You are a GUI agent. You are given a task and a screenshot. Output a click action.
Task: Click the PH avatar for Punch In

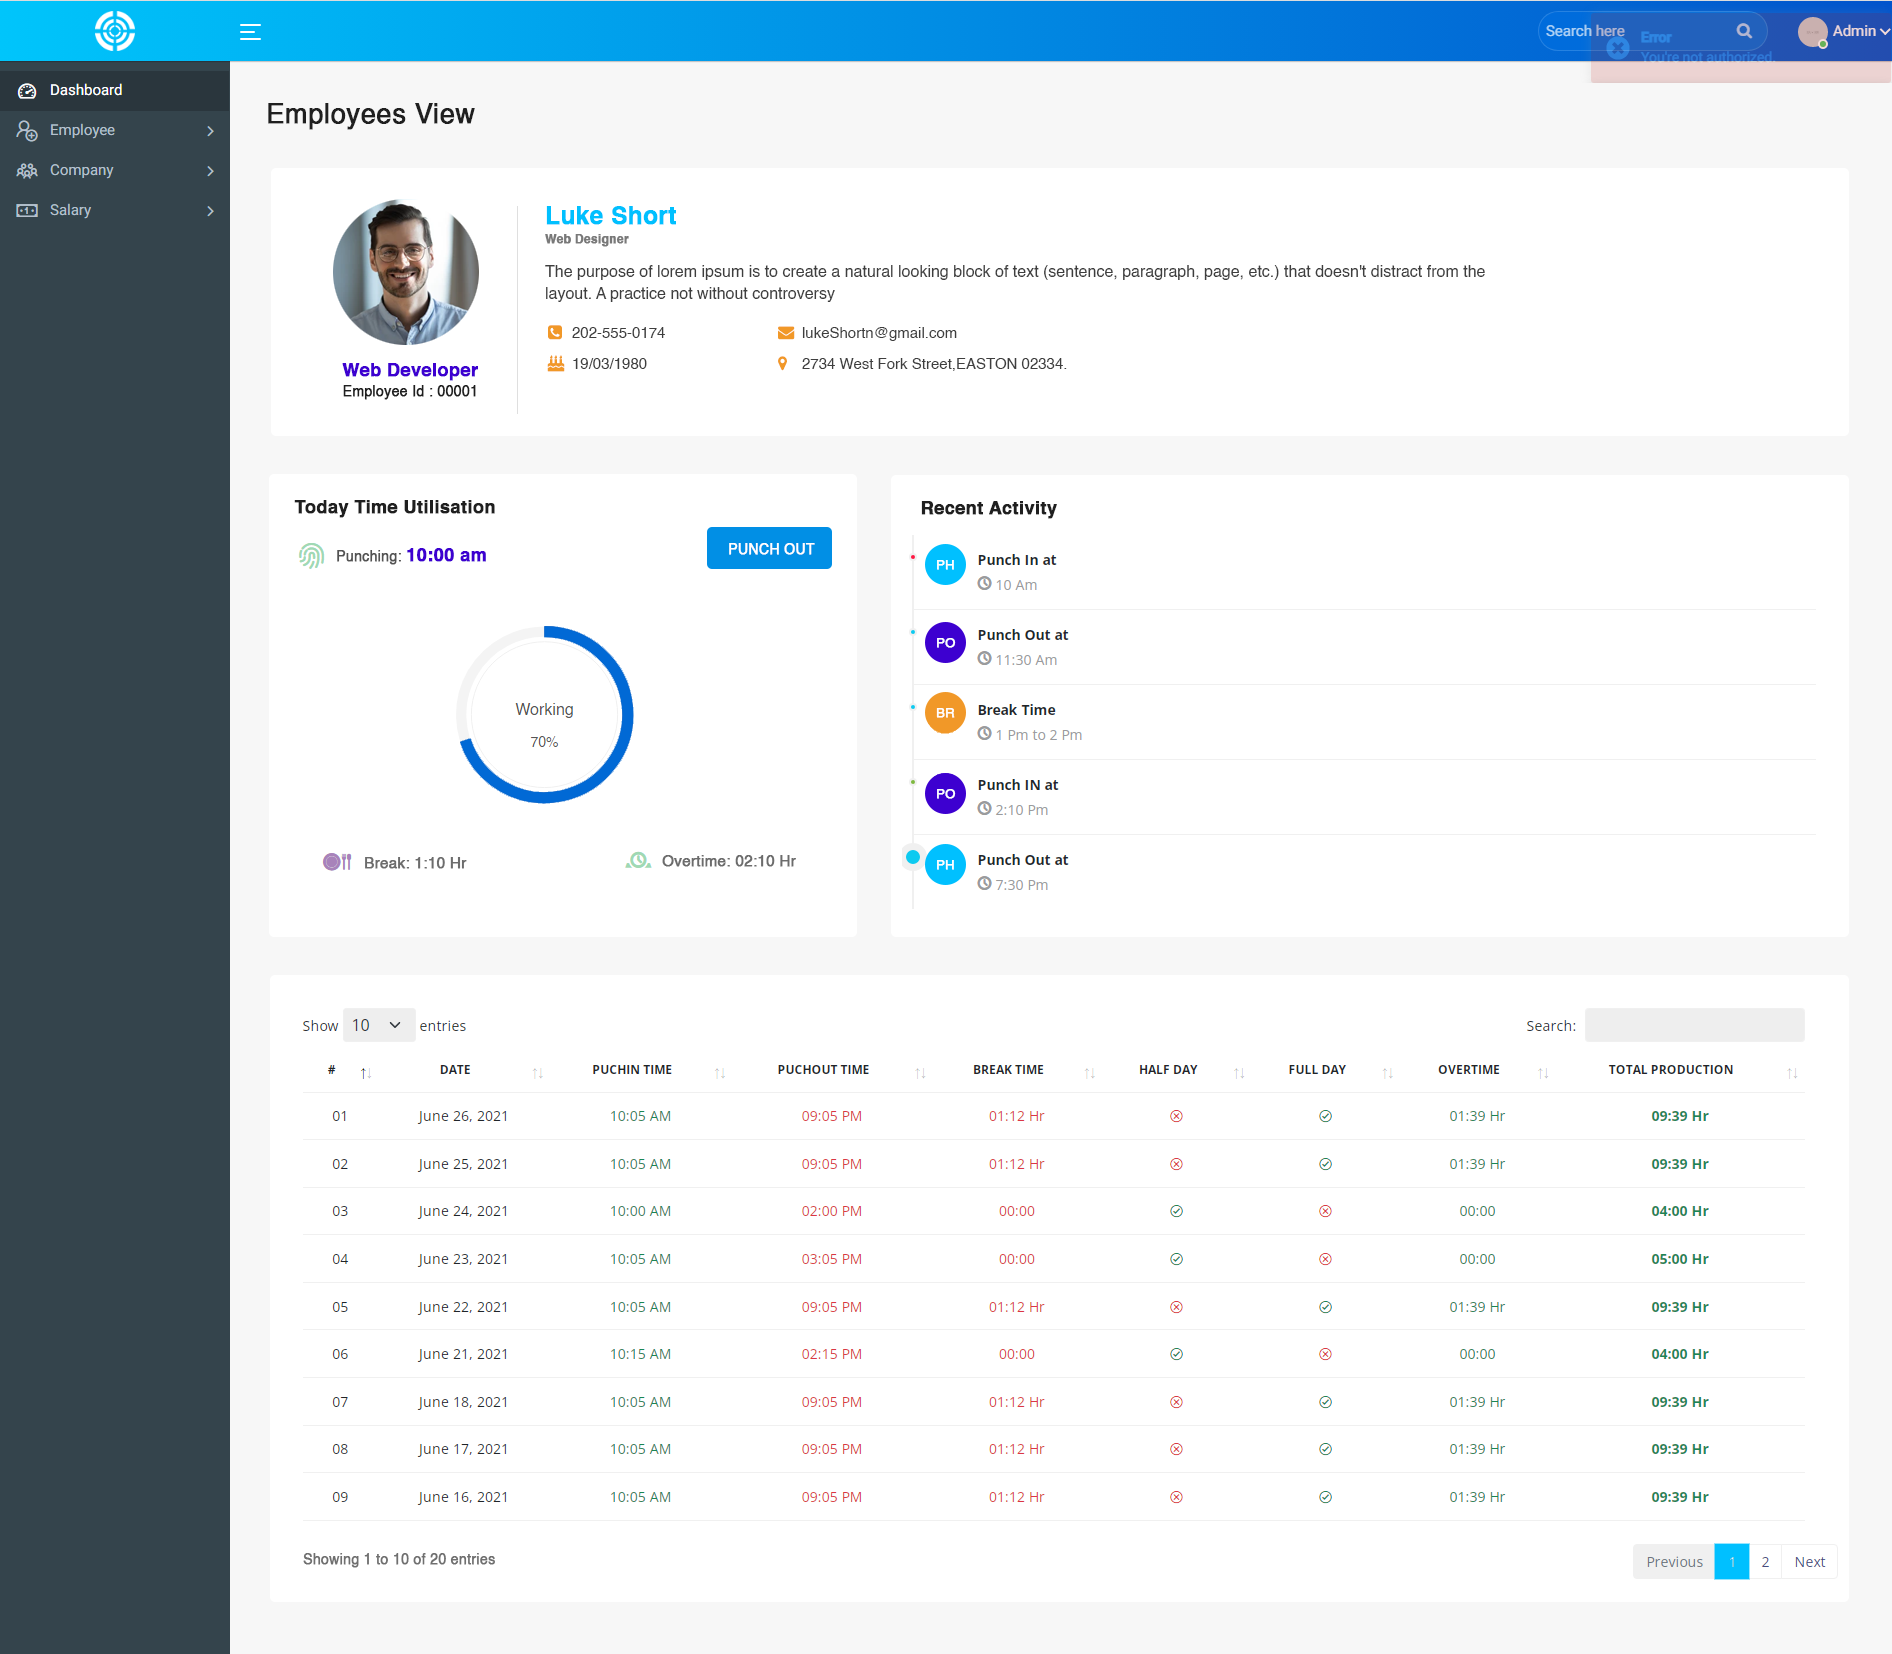coord(944,565)
